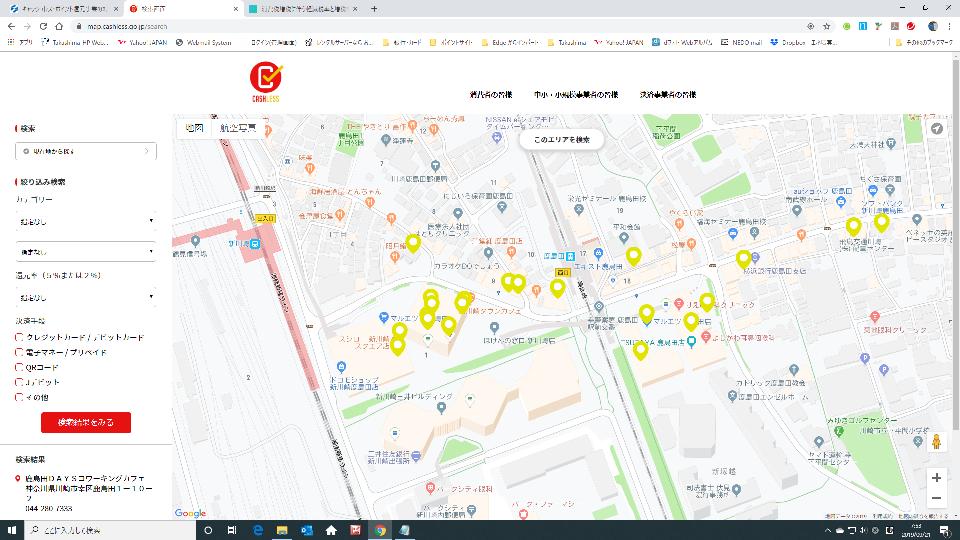The height and width of the screenshot is (540, 960).
Task: Enable the QRコード checkbox
Action: (19, 367)
